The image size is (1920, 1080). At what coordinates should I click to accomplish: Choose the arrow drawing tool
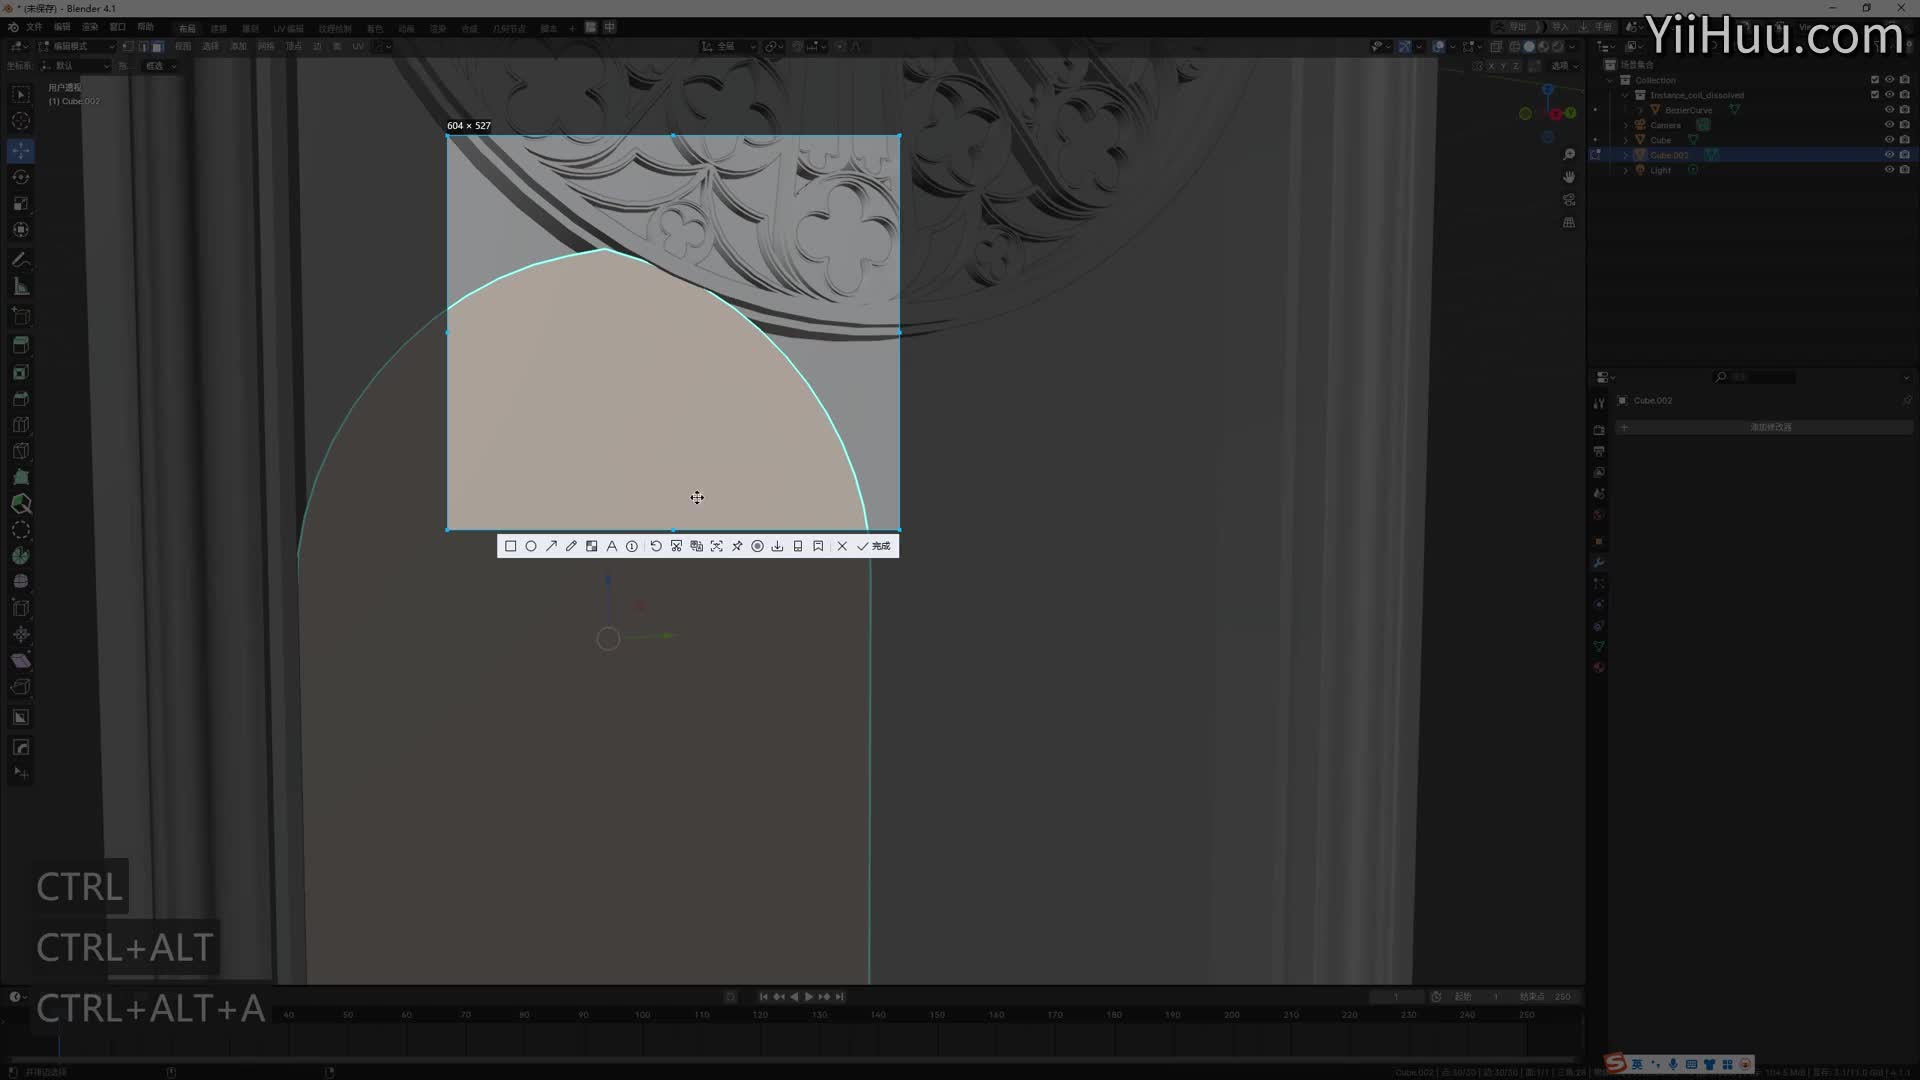[x=551, y=546]
